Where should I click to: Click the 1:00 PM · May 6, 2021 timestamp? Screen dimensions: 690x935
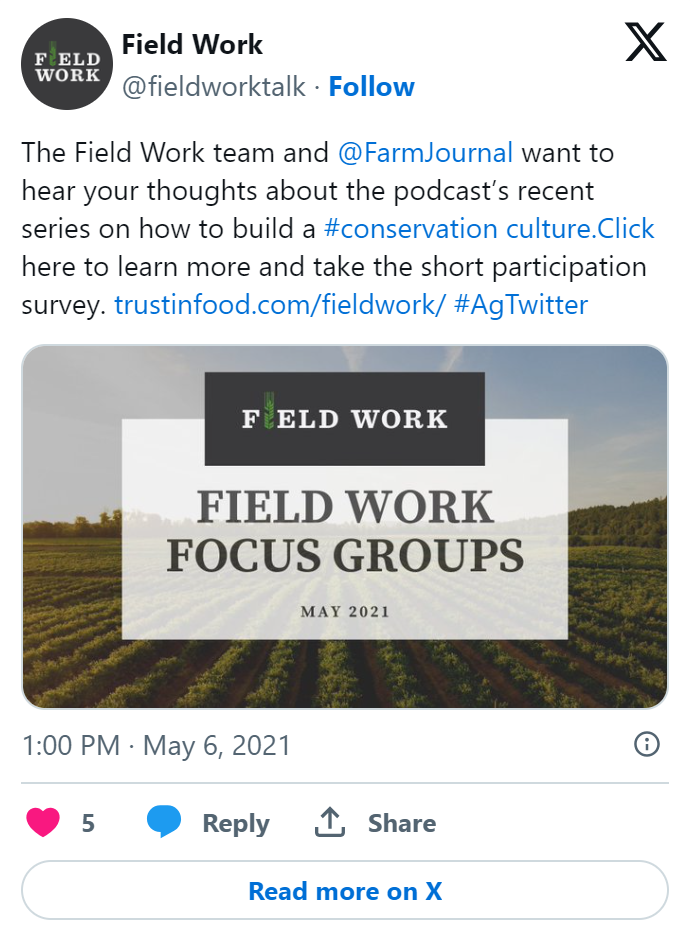pos(156,745)
